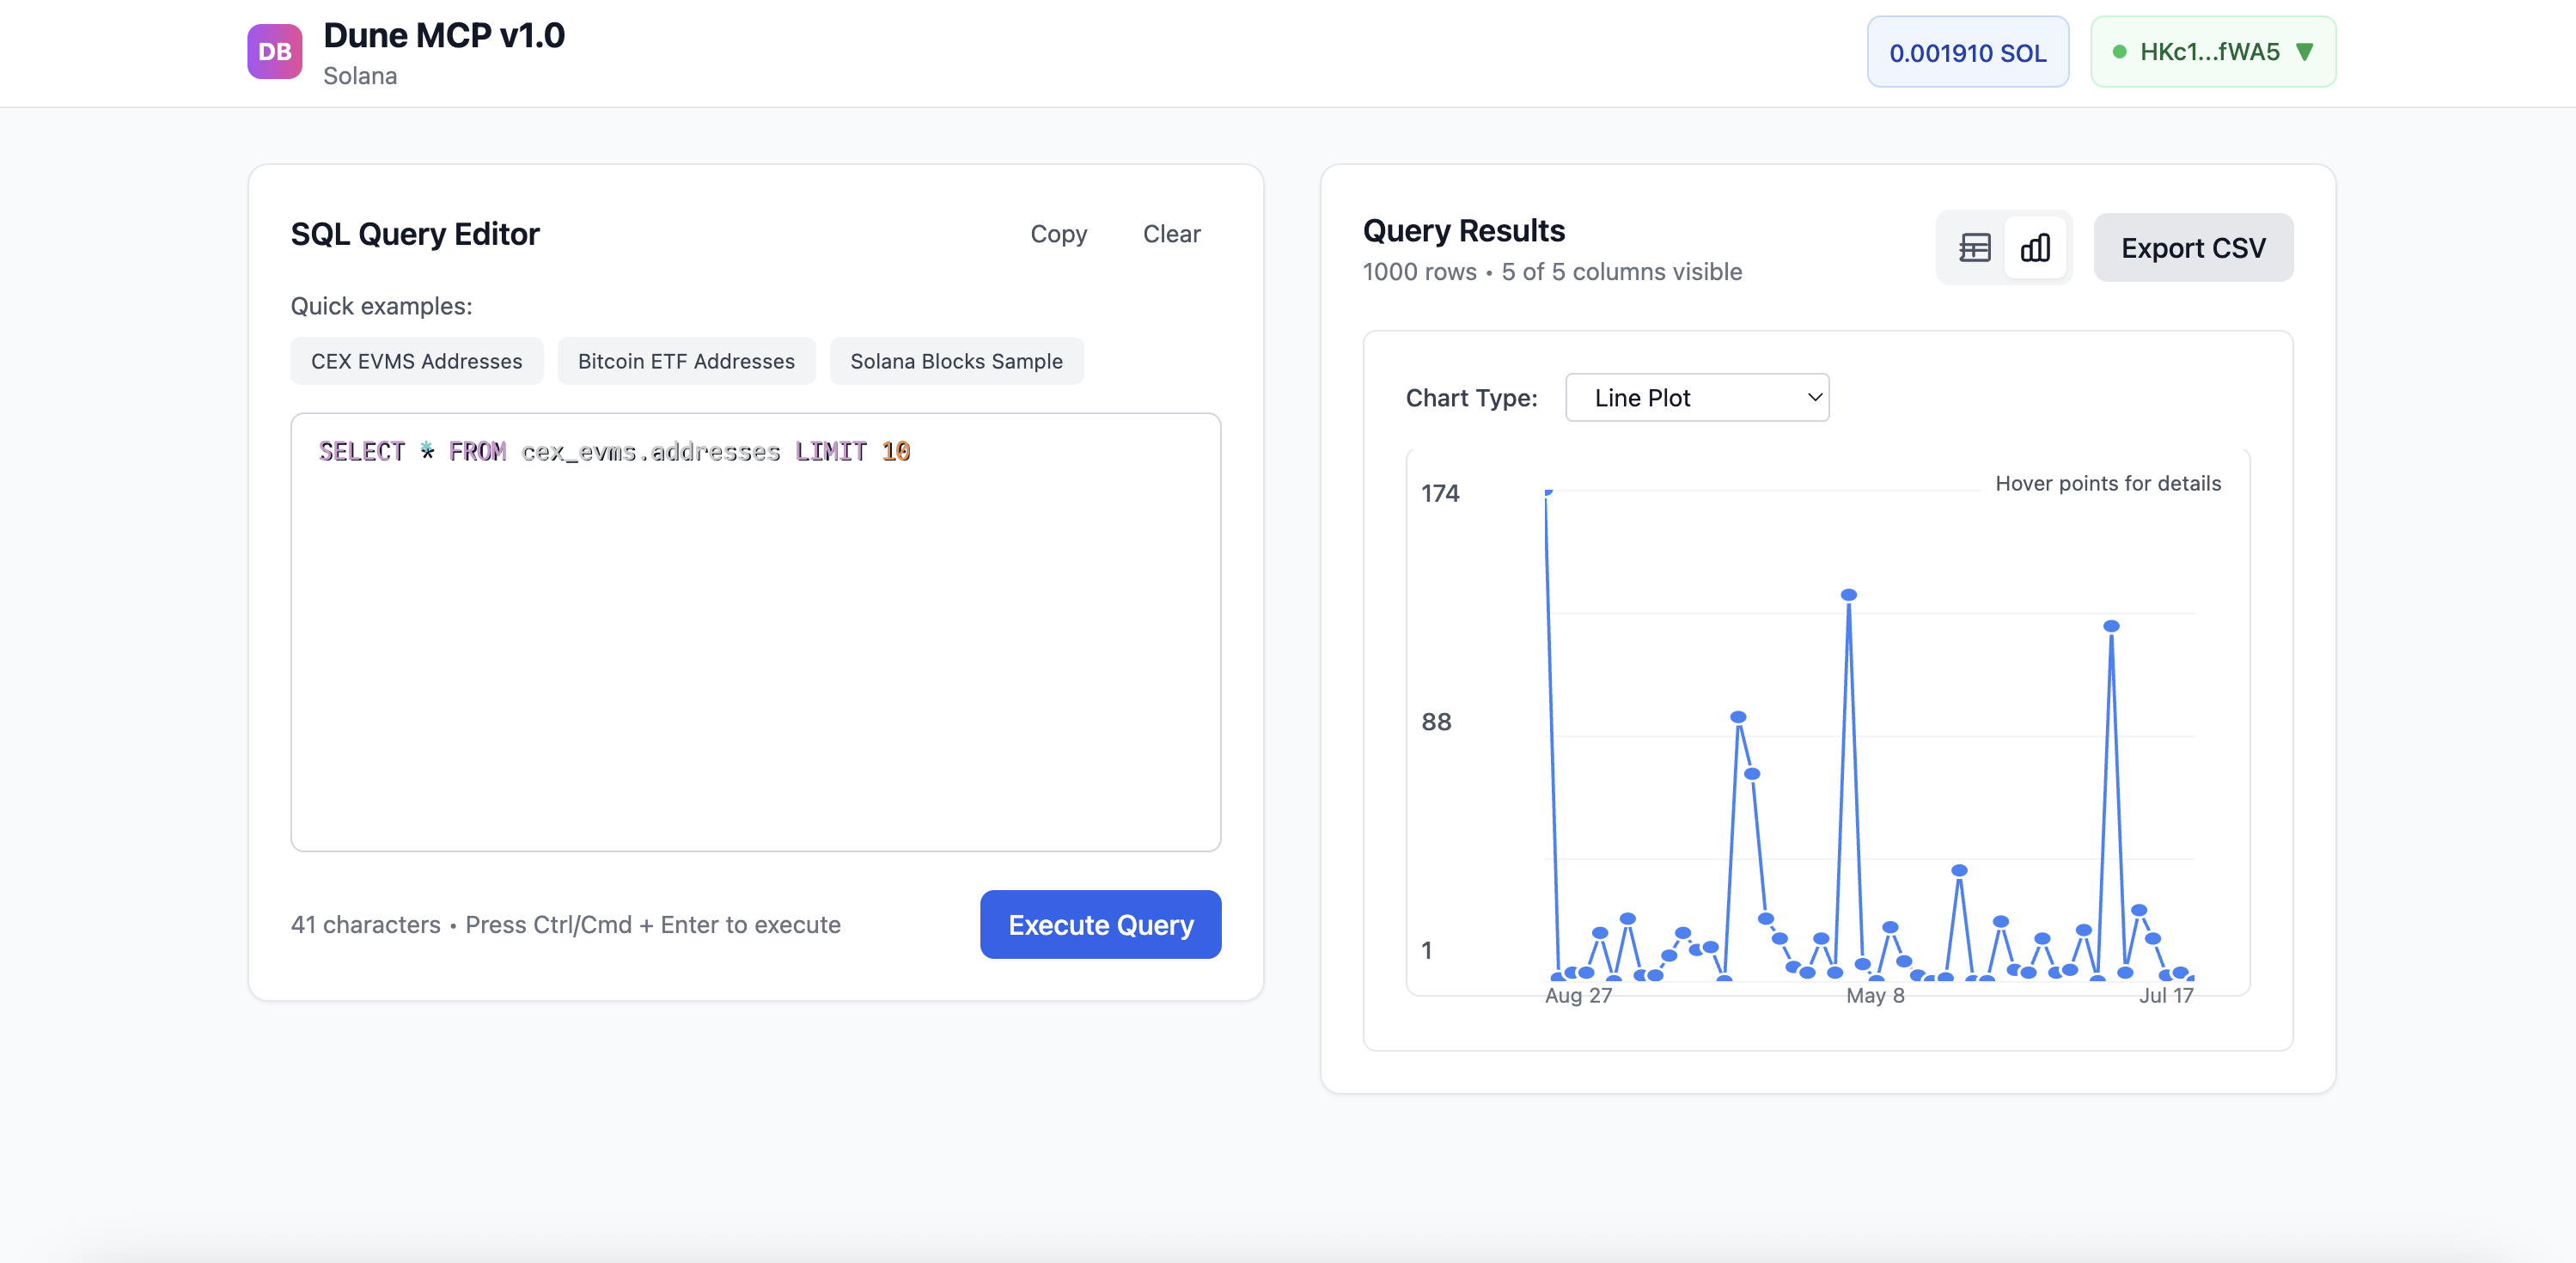Export results as CSV
The image size is (2576, 1263).
pos(2193,248)
